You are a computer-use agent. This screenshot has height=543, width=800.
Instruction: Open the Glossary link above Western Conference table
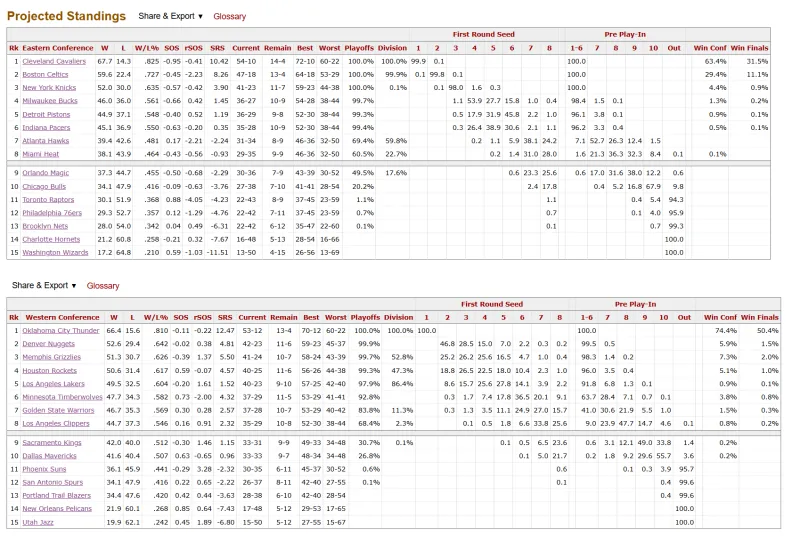click(103, 286)
